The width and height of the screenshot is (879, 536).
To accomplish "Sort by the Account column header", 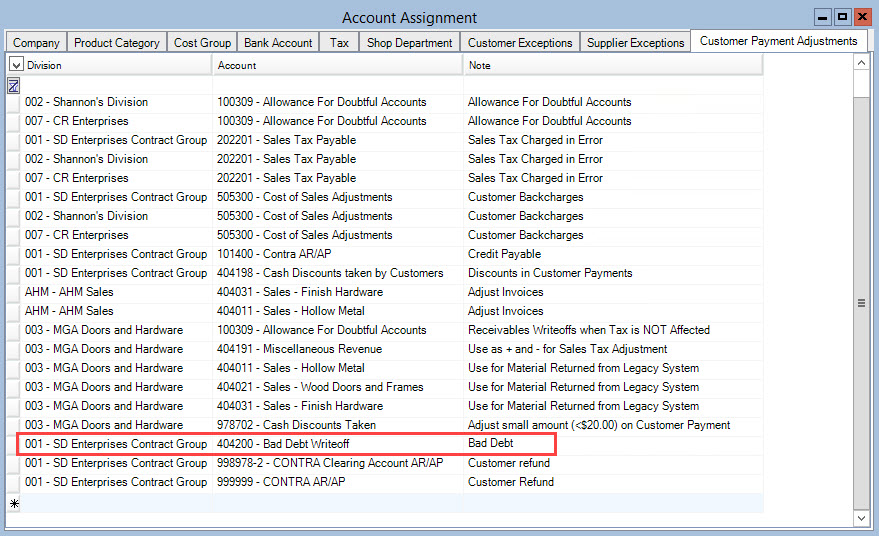I will (337, 65).
